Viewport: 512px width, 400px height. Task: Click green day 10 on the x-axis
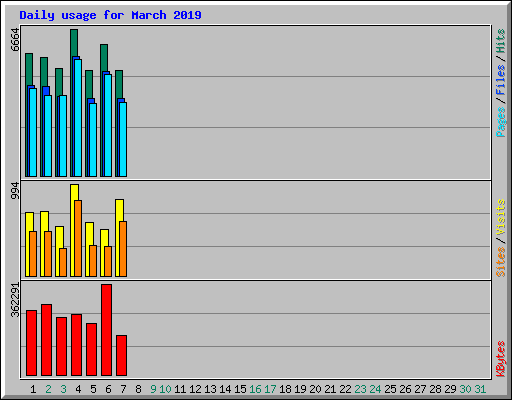(165, 389)
